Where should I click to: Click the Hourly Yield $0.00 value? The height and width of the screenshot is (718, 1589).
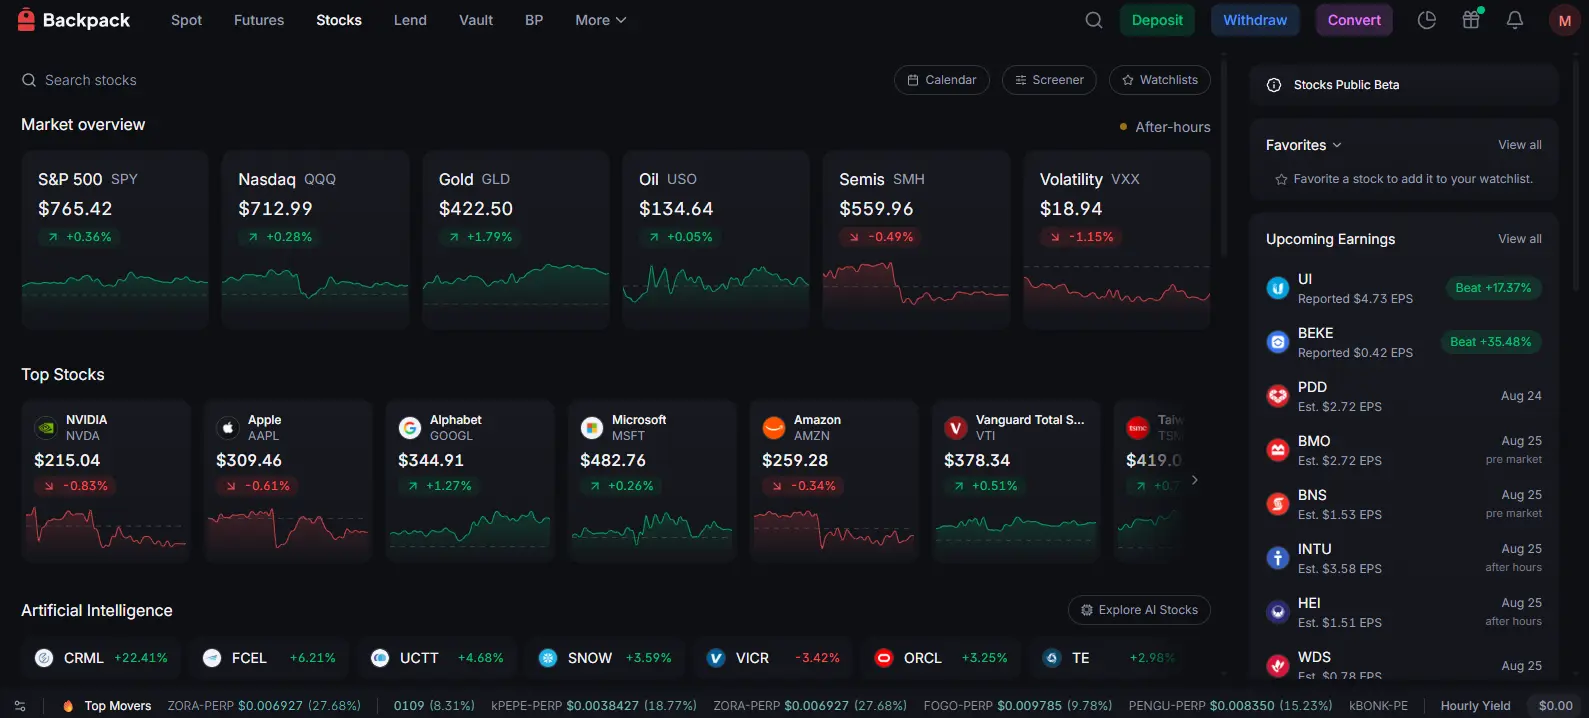(1555, 706)
